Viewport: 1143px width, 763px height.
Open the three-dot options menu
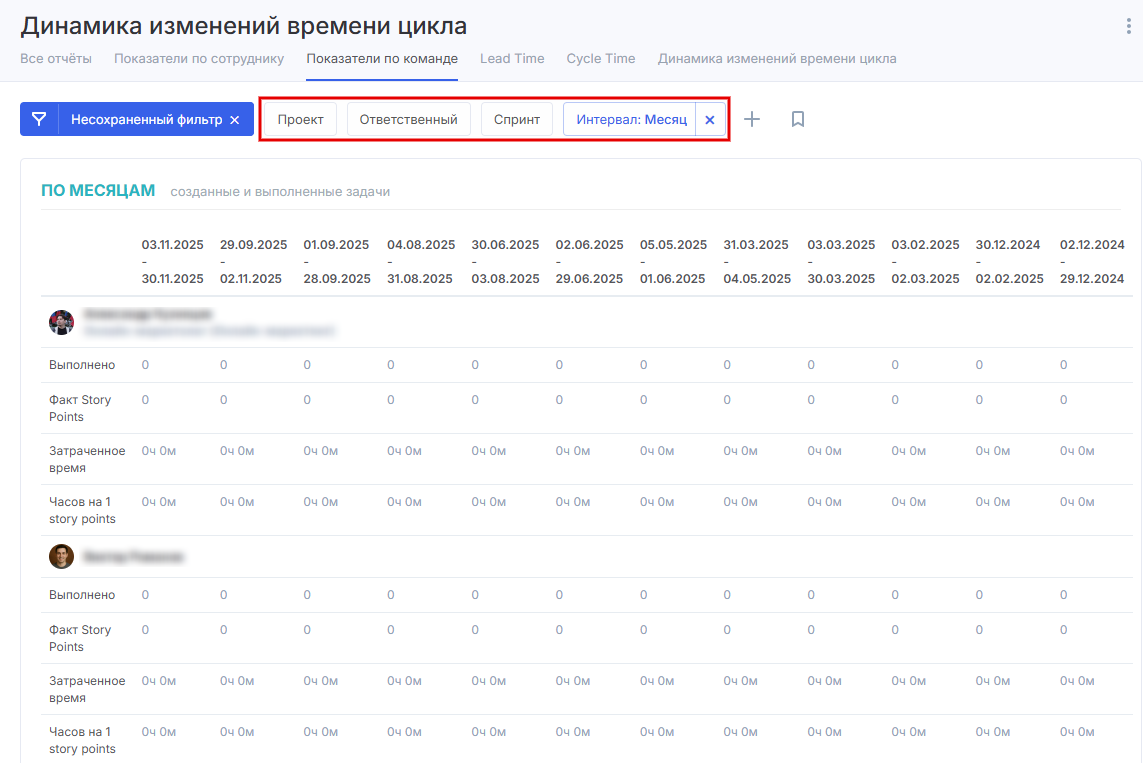point(1129,26)
